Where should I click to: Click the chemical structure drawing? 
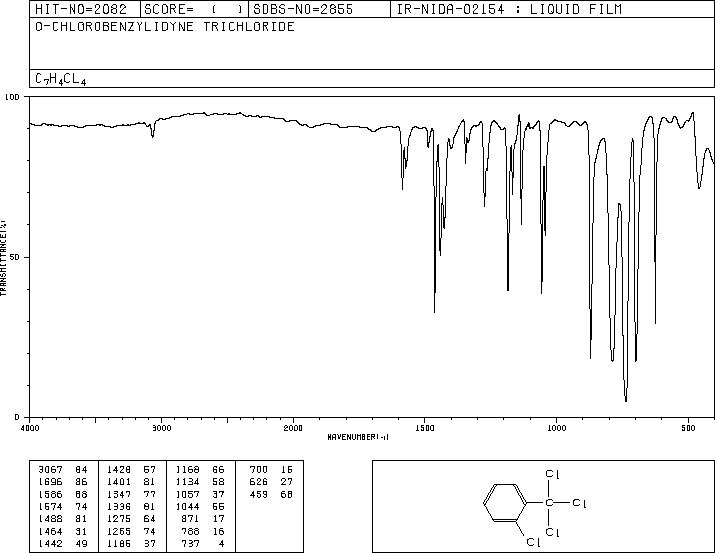[535, 507]
